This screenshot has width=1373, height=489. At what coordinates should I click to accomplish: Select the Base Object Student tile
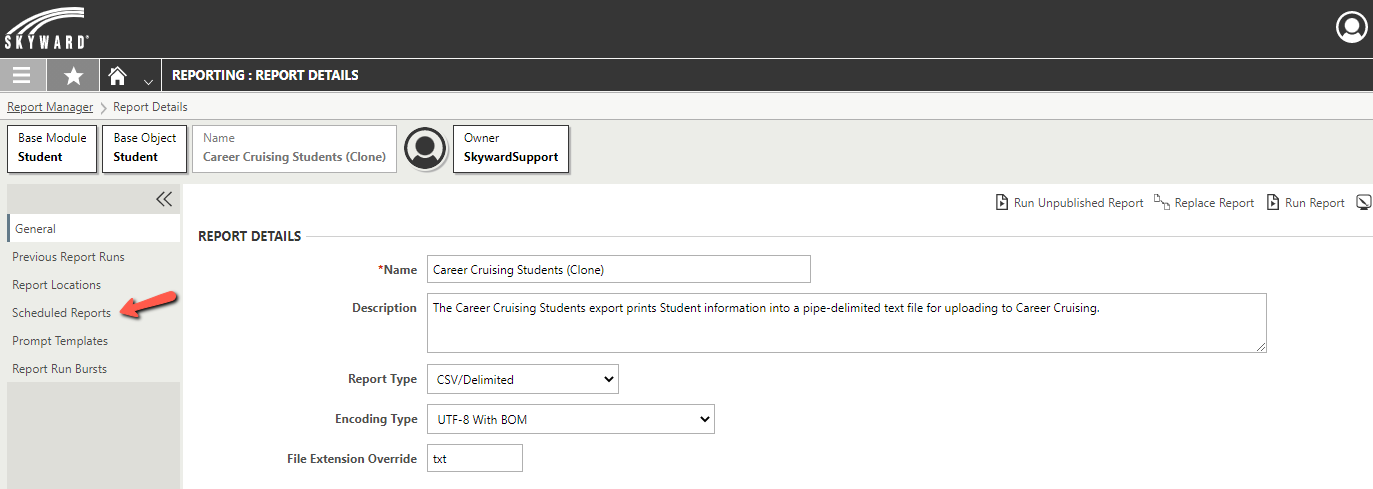(144, 148)
